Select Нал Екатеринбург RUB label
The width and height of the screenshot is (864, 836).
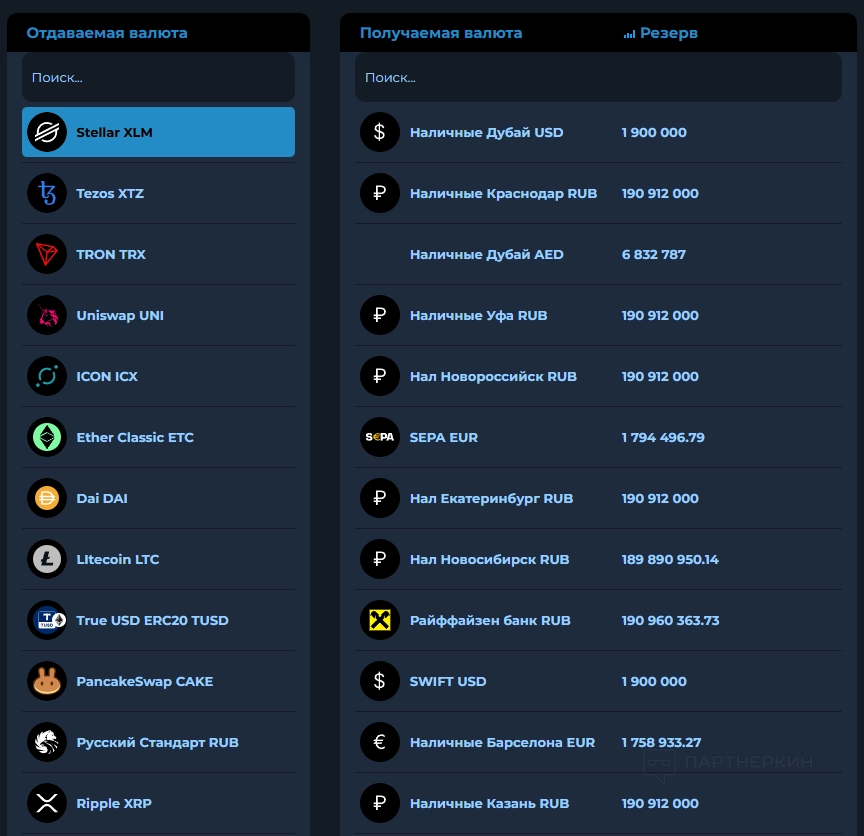[x=491, y=498]
